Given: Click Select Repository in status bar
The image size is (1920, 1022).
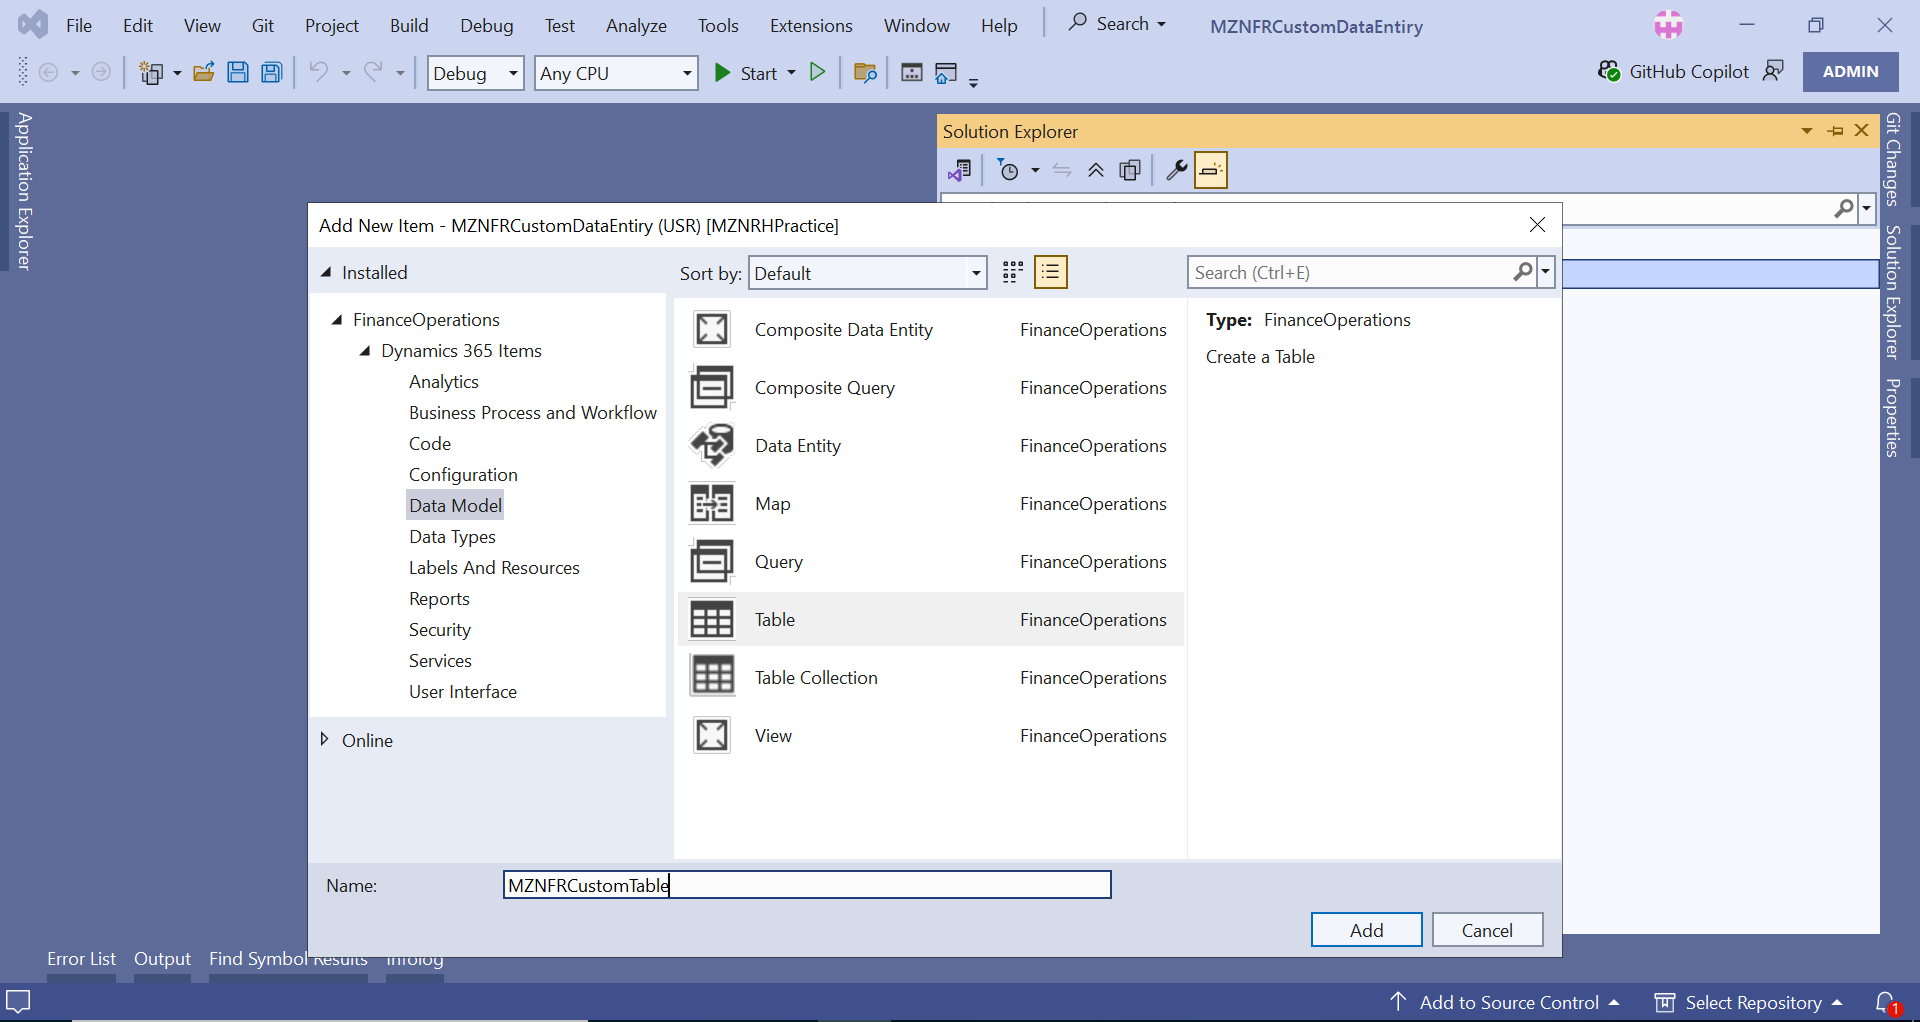Looking at the screenshot, I should pyautogui.click(x=1750, y=1003).
